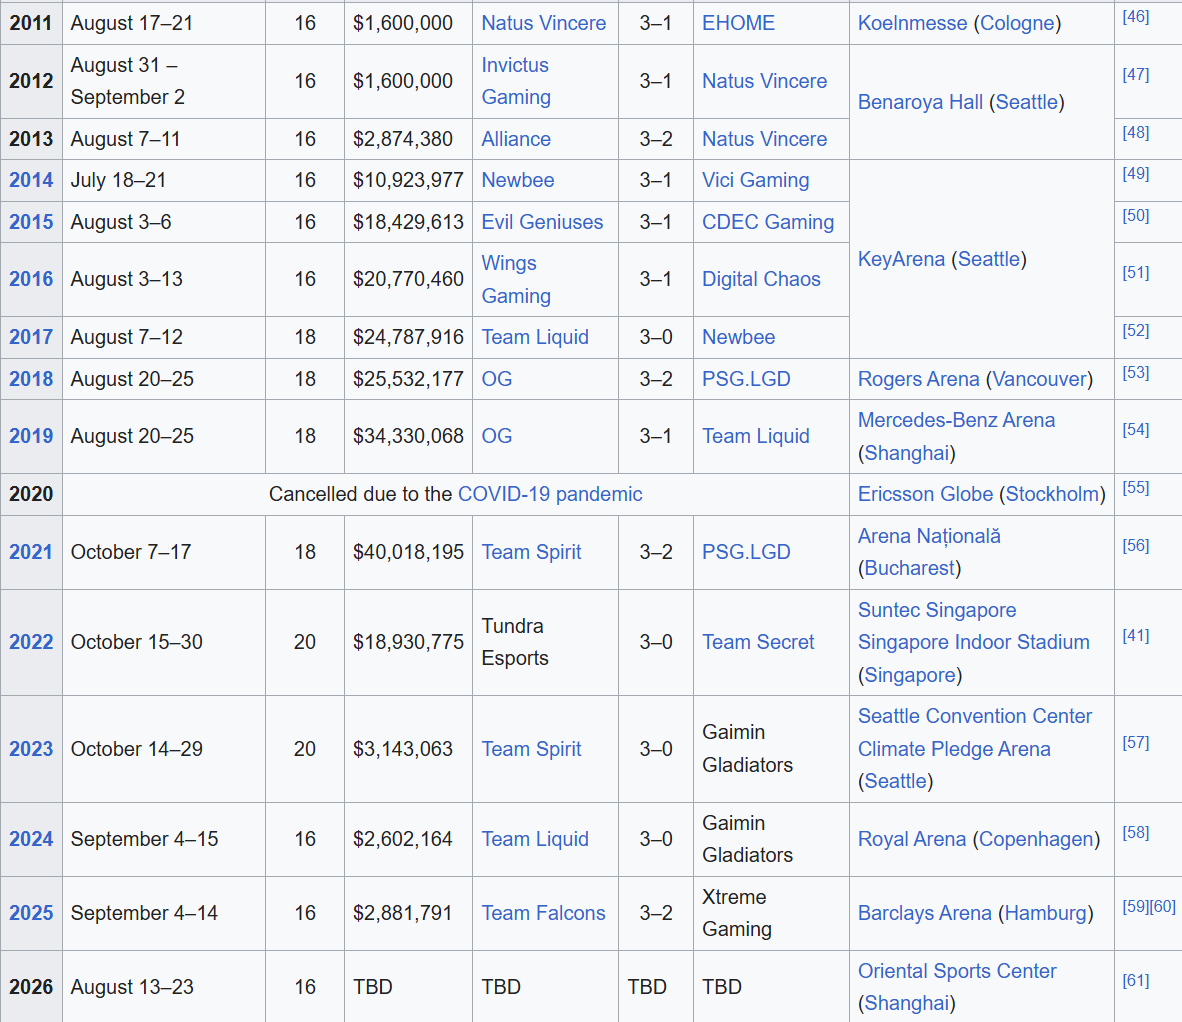
Task: Open the Wings Gaming link
Action: click(516, 279)
